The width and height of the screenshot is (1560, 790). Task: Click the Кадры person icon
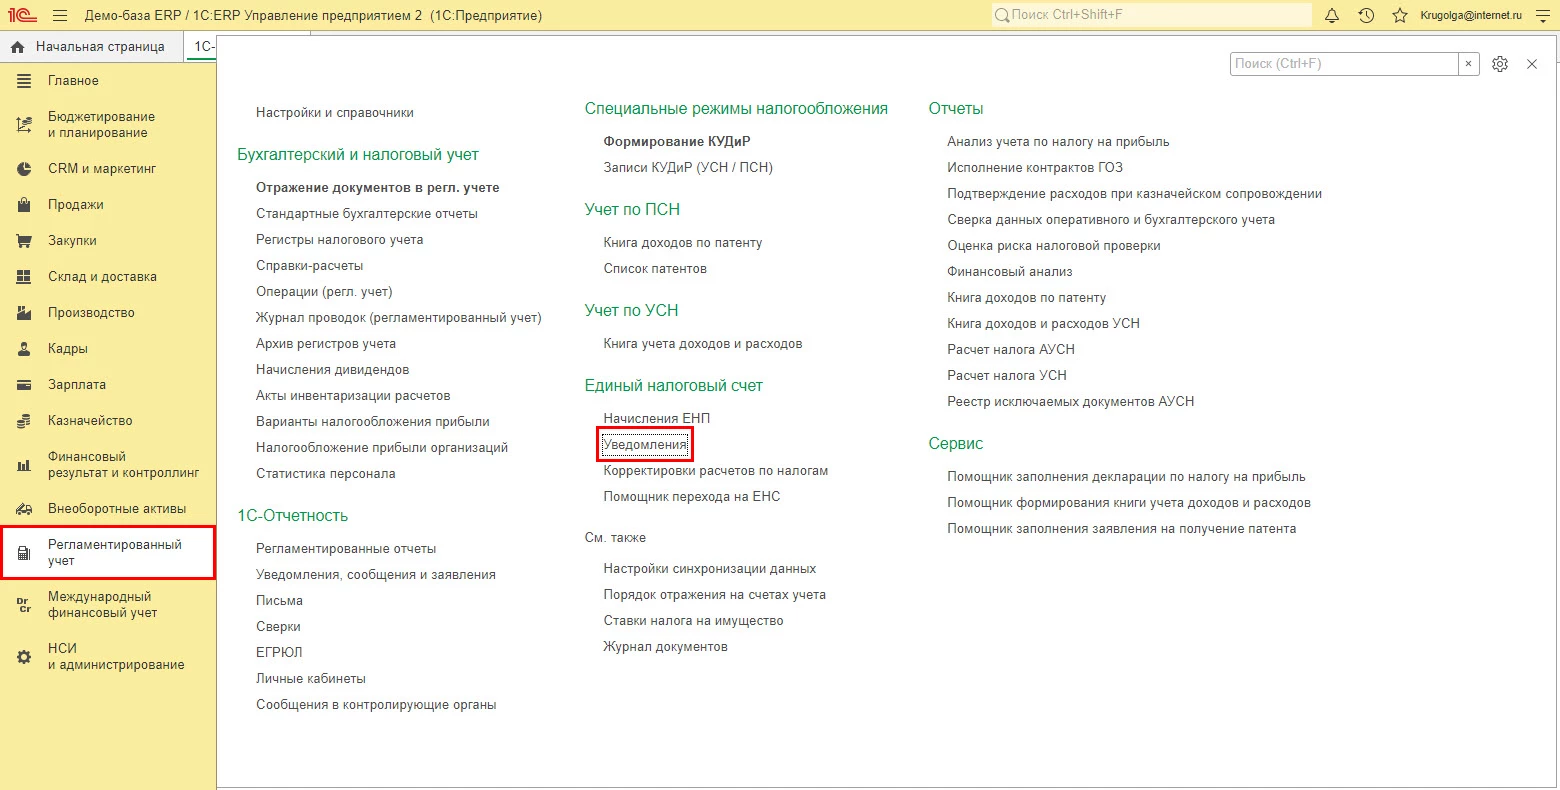pyautogui.click(x=25, y=349)
